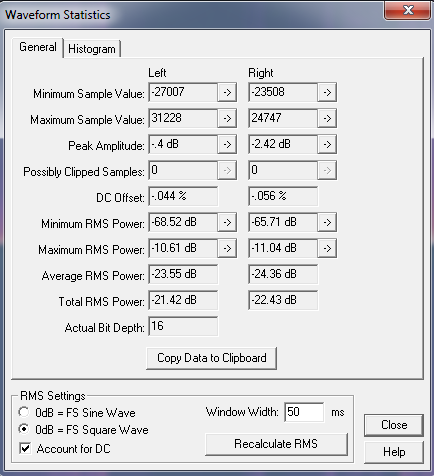
Task: Select 0dB = FS Sine Wave option
Action: click(24, 412)
